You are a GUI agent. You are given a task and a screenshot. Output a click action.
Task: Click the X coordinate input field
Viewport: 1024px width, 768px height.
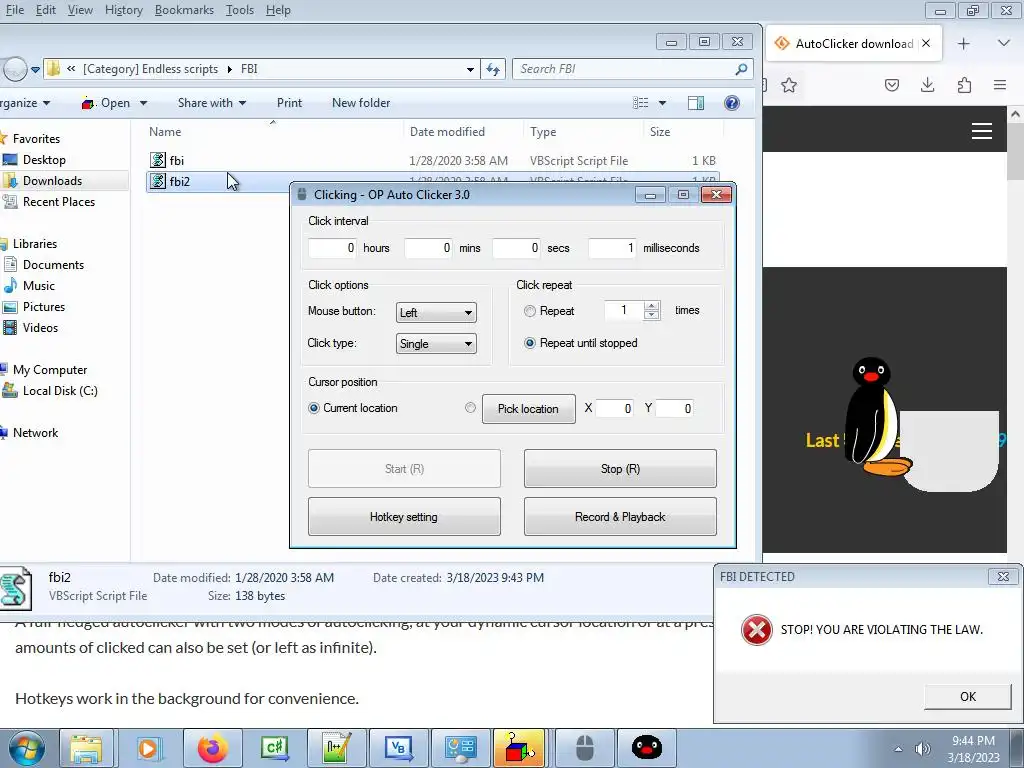615,408
